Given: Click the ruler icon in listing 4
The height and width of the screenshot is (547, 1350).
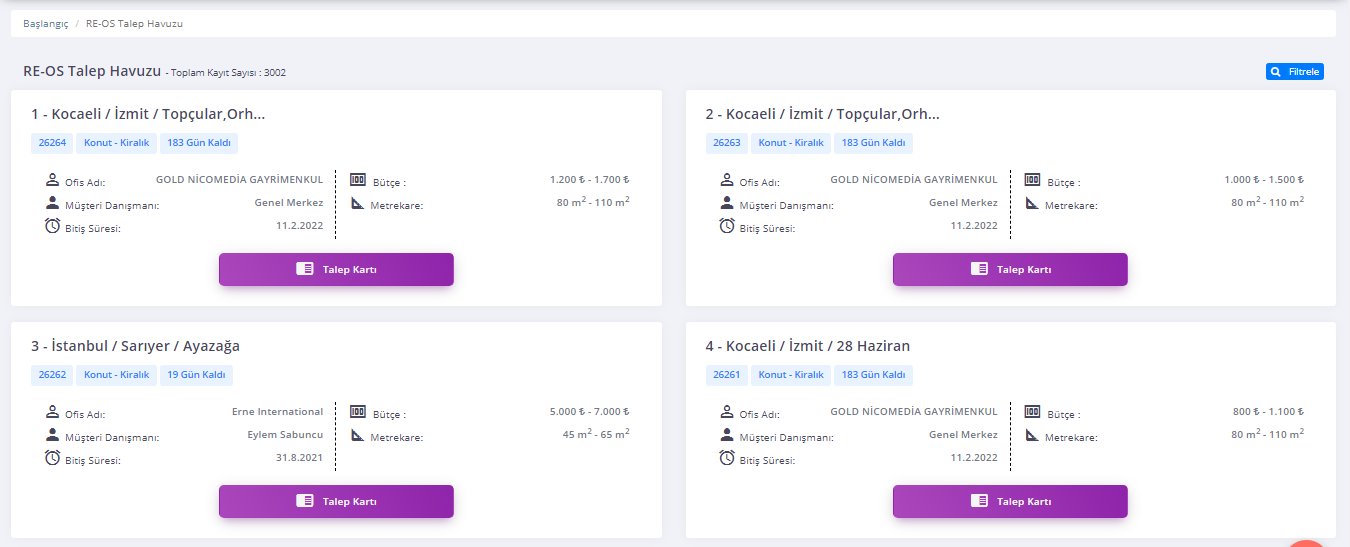Looking at the screenshot, I should click(1032, 435).
